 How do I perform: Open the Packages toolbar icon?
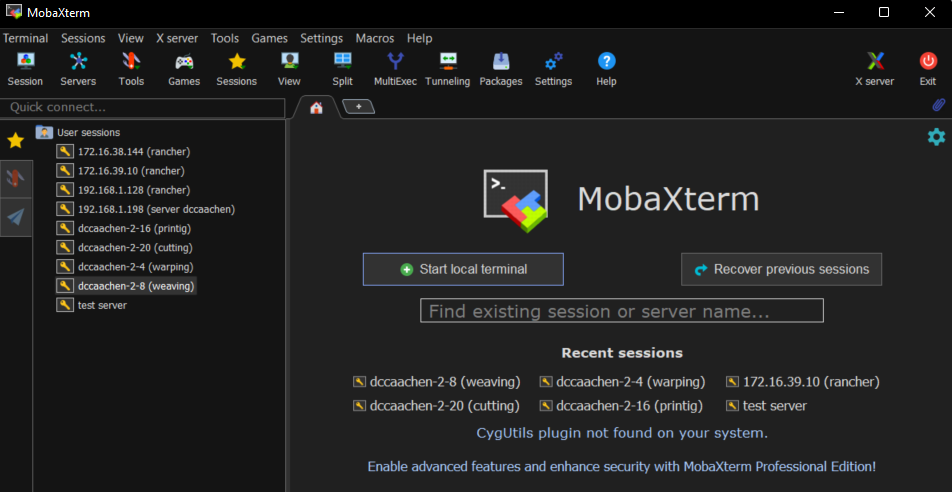tap(500, 69)
